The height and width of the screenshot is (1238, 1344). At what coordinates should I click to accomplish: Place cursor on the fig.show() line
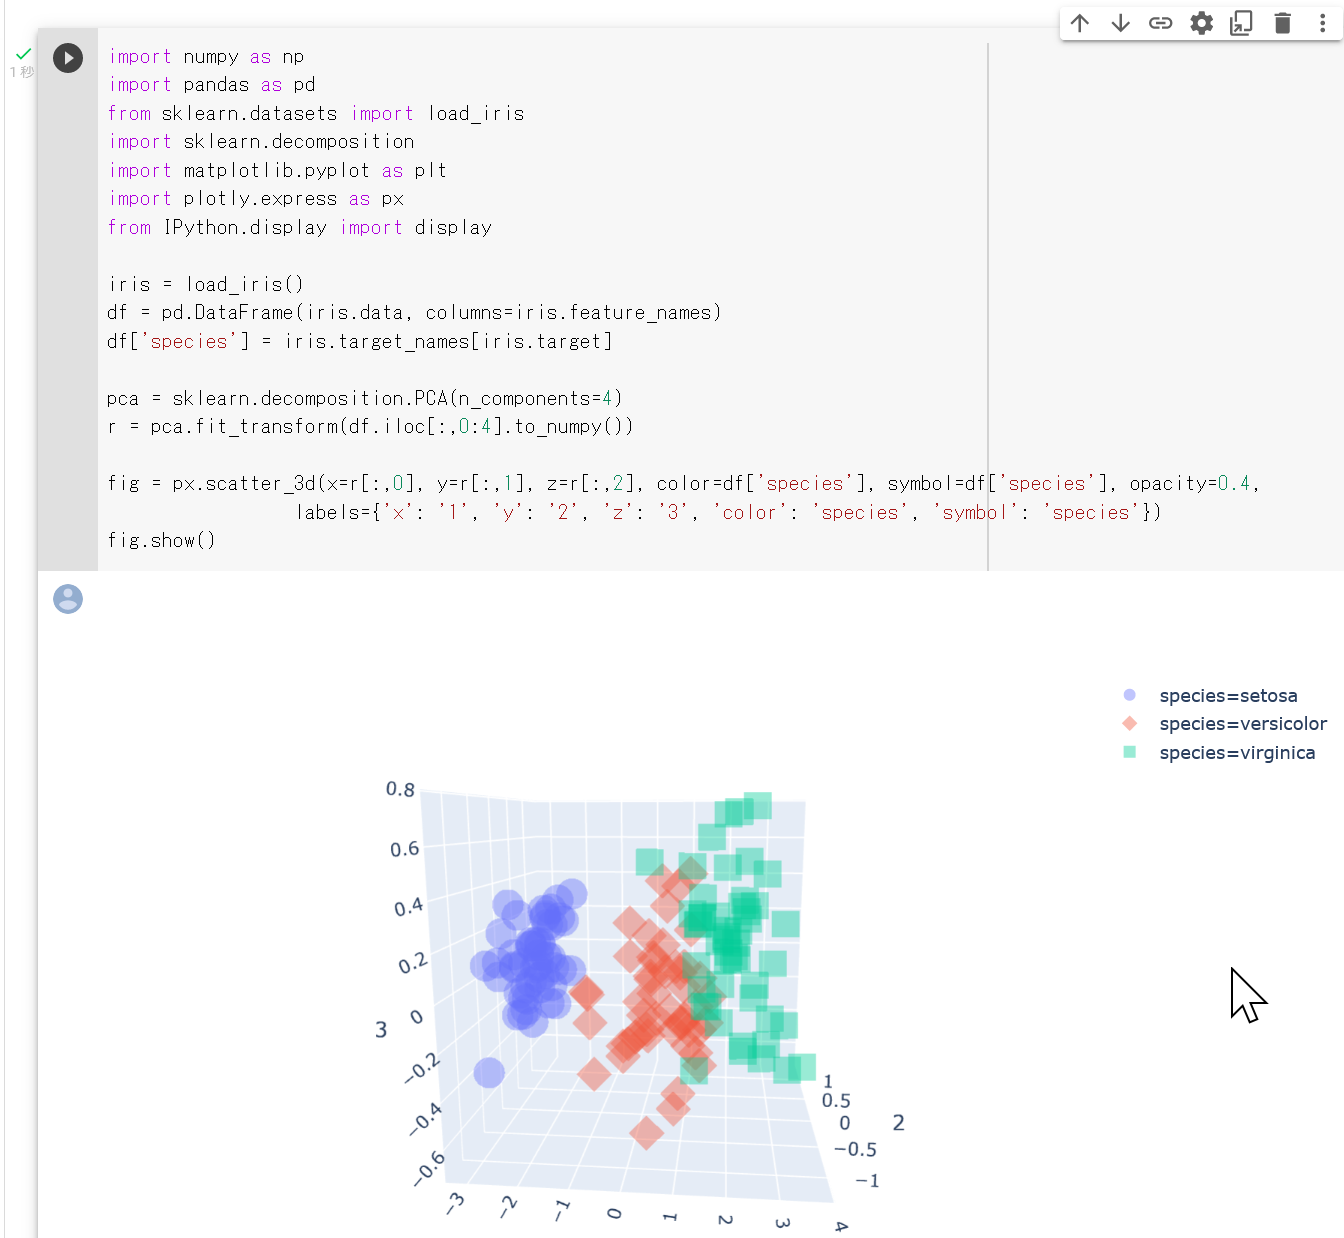coord(162,541)
